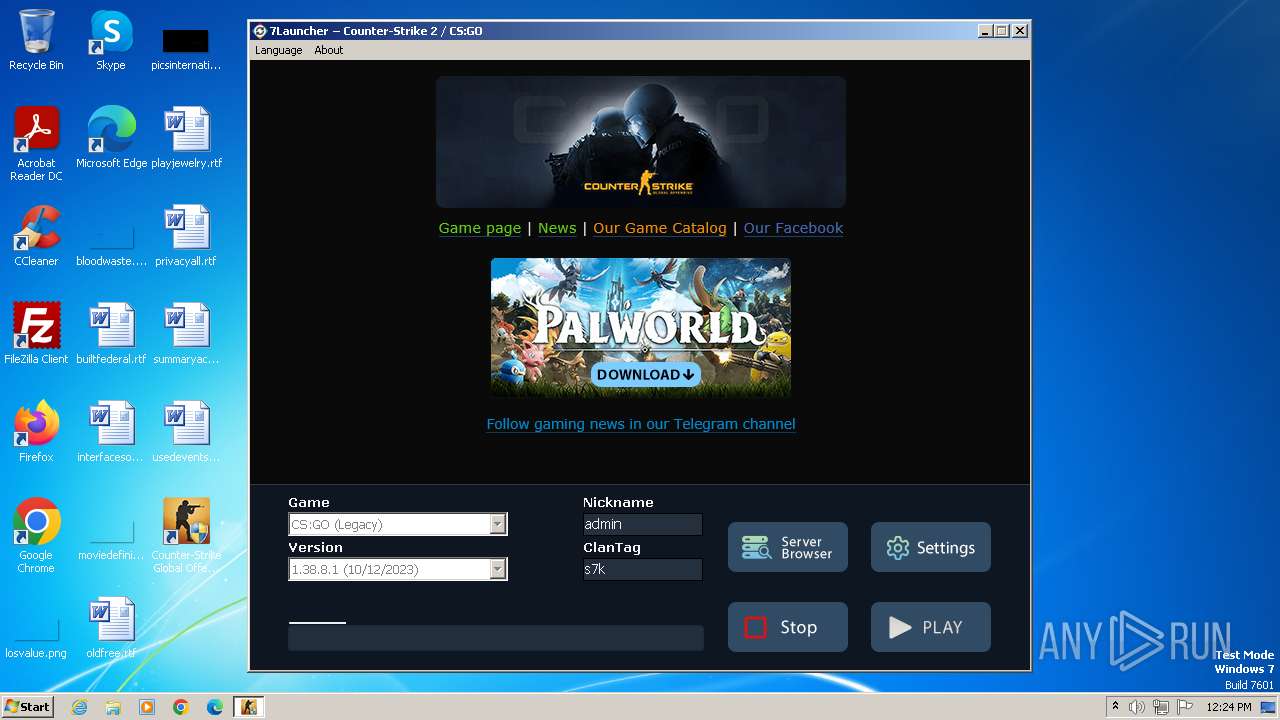
Task: Click the PLAY button
Action: (x=931, y=627)
